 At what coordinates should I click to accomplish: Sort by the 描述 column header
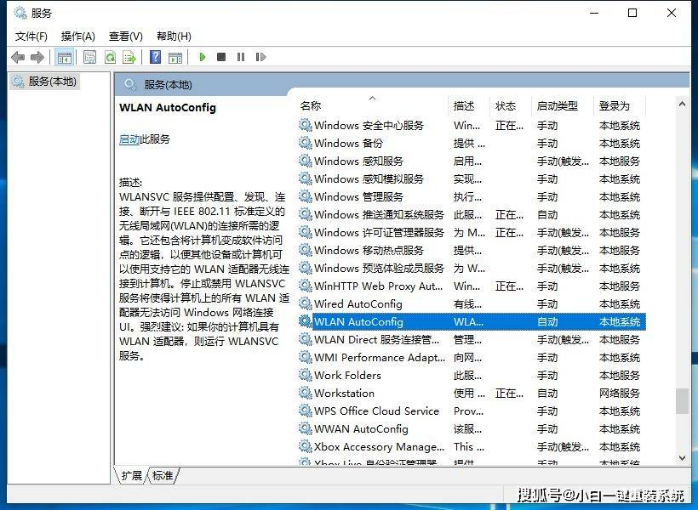click(x=469, y=106)
